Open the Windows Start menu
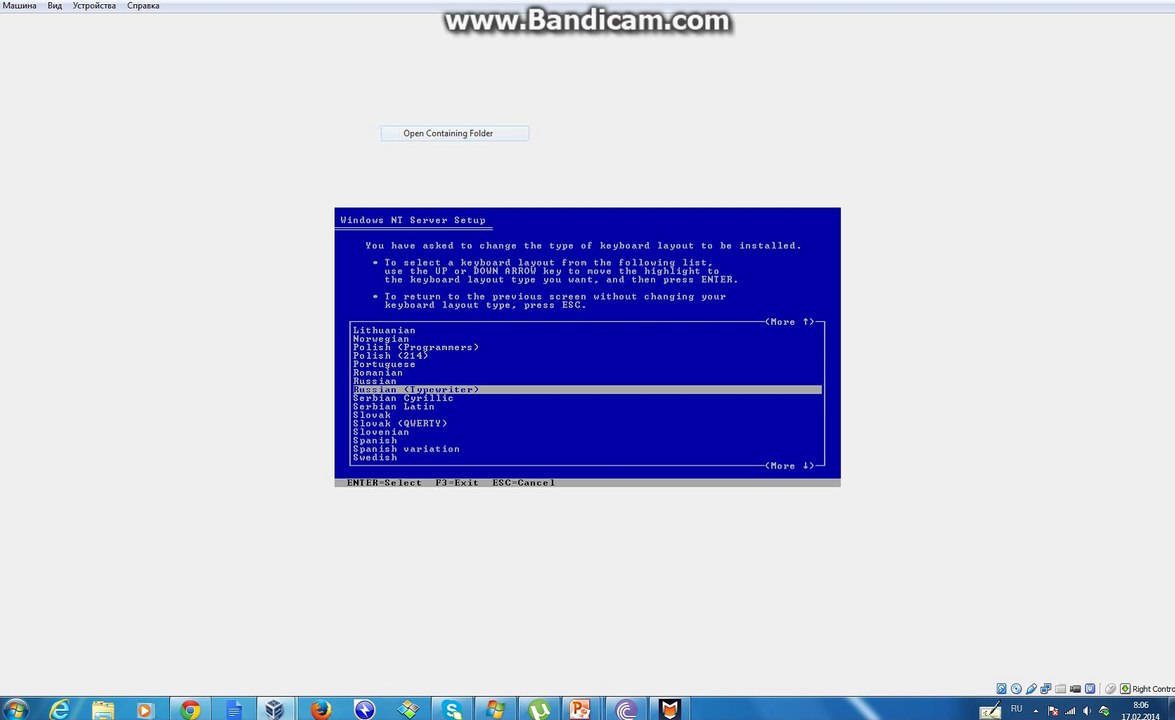The image size is (1175, 720). pyautogui.click(x=15, y=709)
